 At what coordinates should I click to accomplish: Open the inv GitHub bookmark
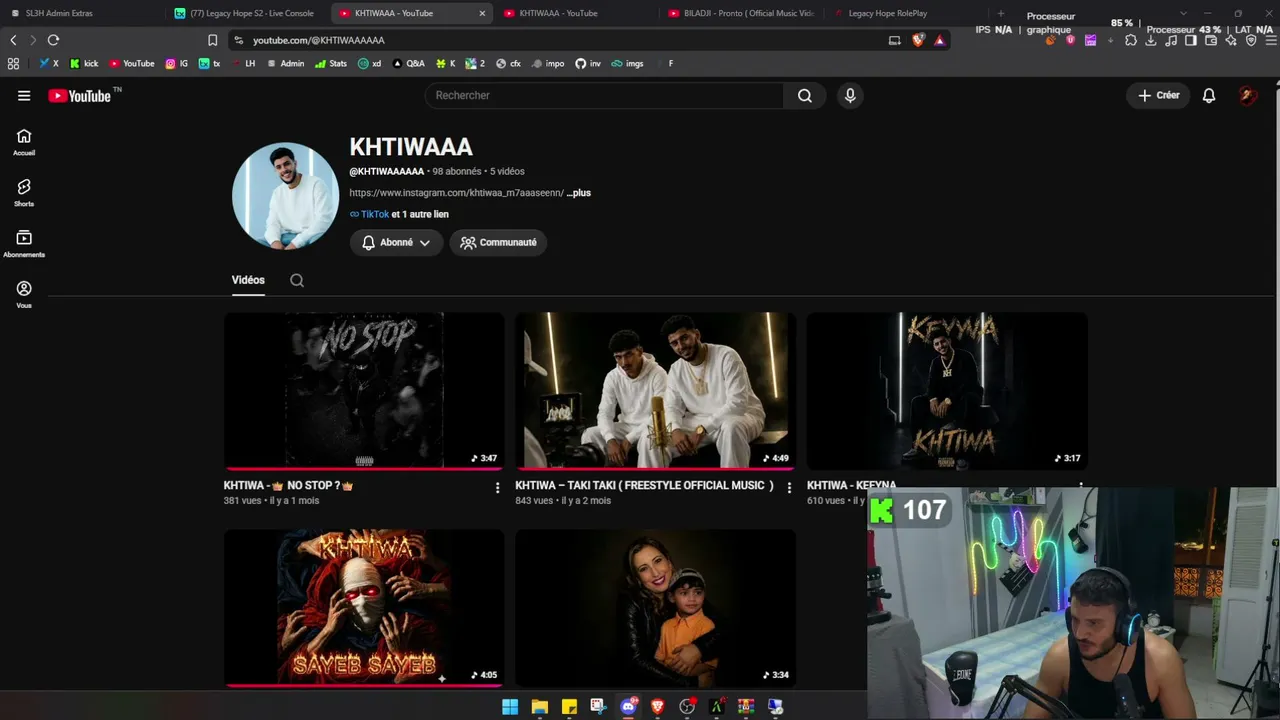588,63
